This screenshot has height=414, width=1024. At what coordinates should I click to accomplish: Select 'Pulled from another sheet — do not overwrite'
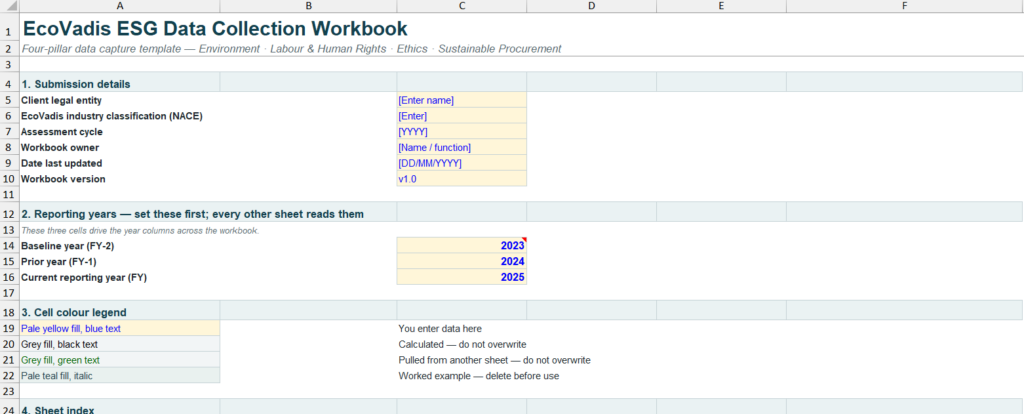pos(494,360)
